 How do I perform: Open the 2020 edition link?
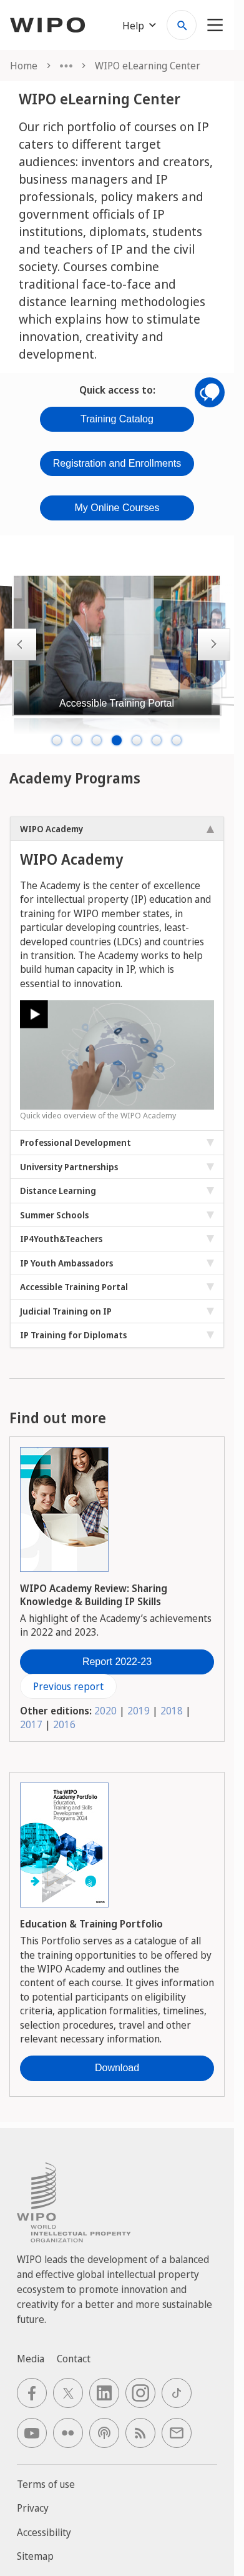[105, 1710]
